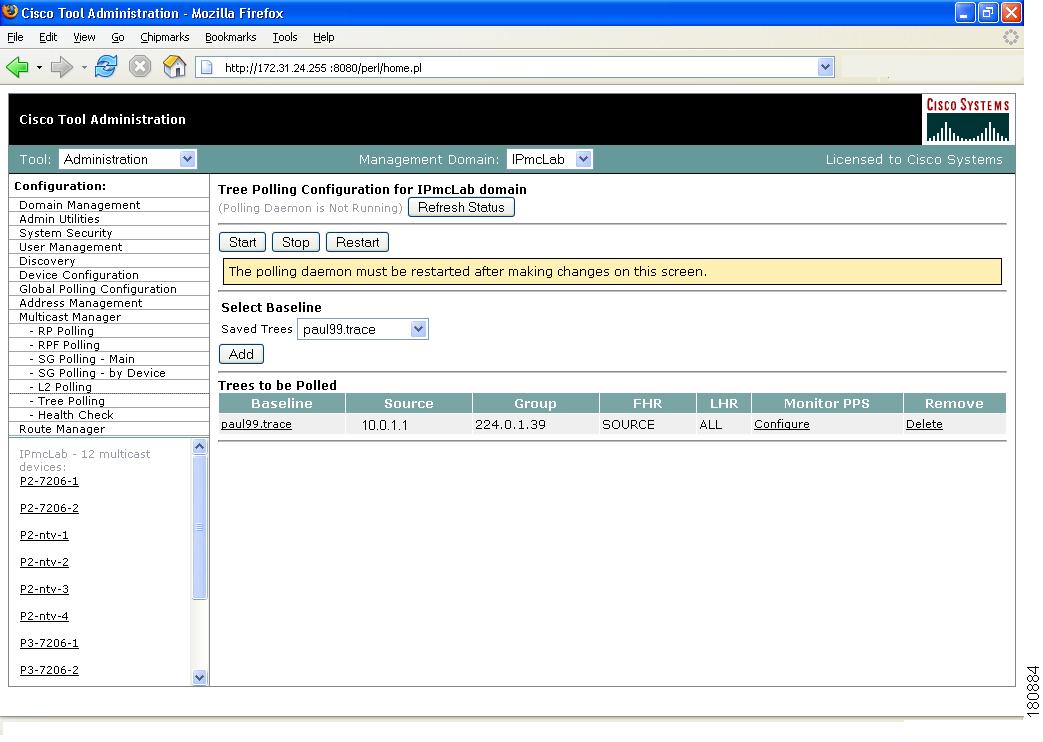
Task: Click the Stop polling daemon button
Action: click(x=295, y=242)
